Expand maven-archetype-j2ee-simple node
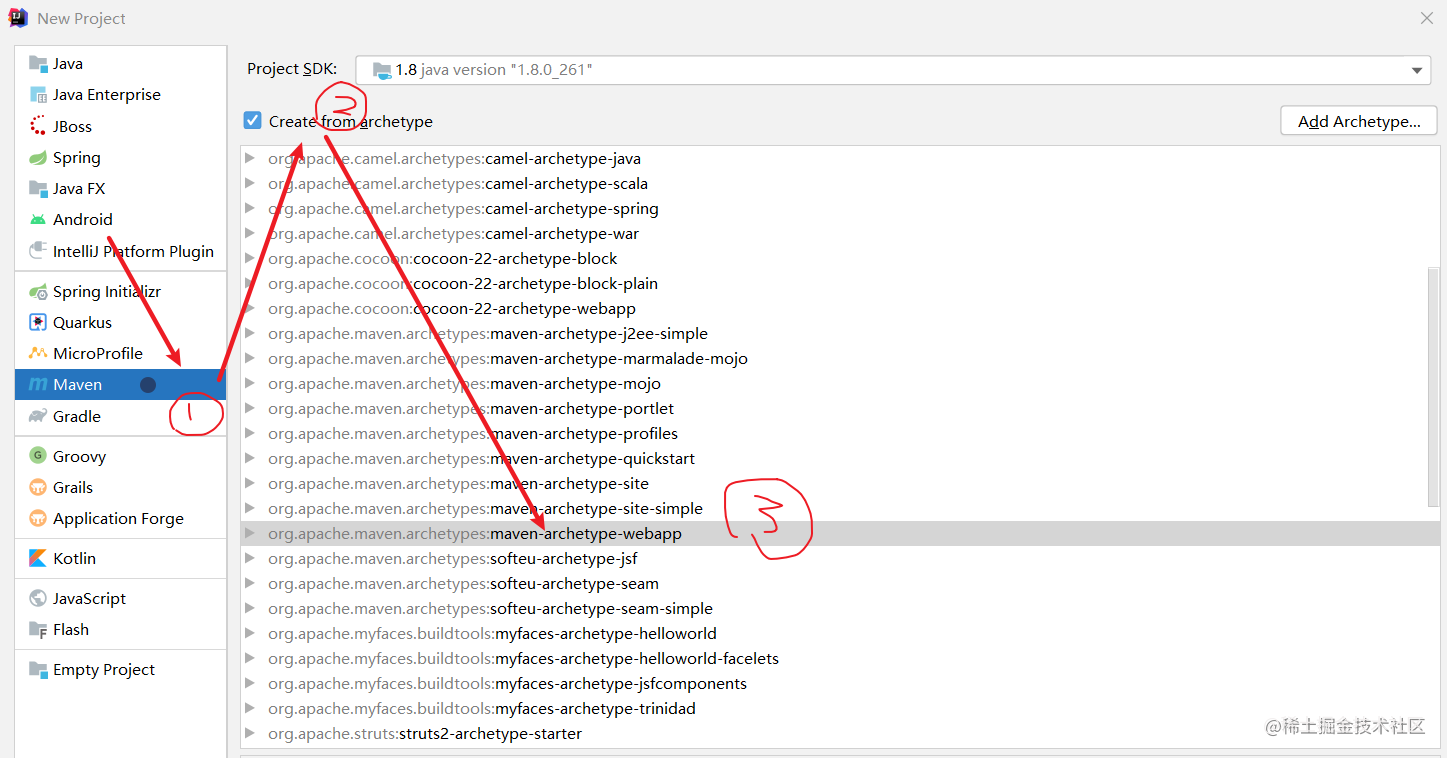Screen dimensions: 1447x758 coord(250,334)
